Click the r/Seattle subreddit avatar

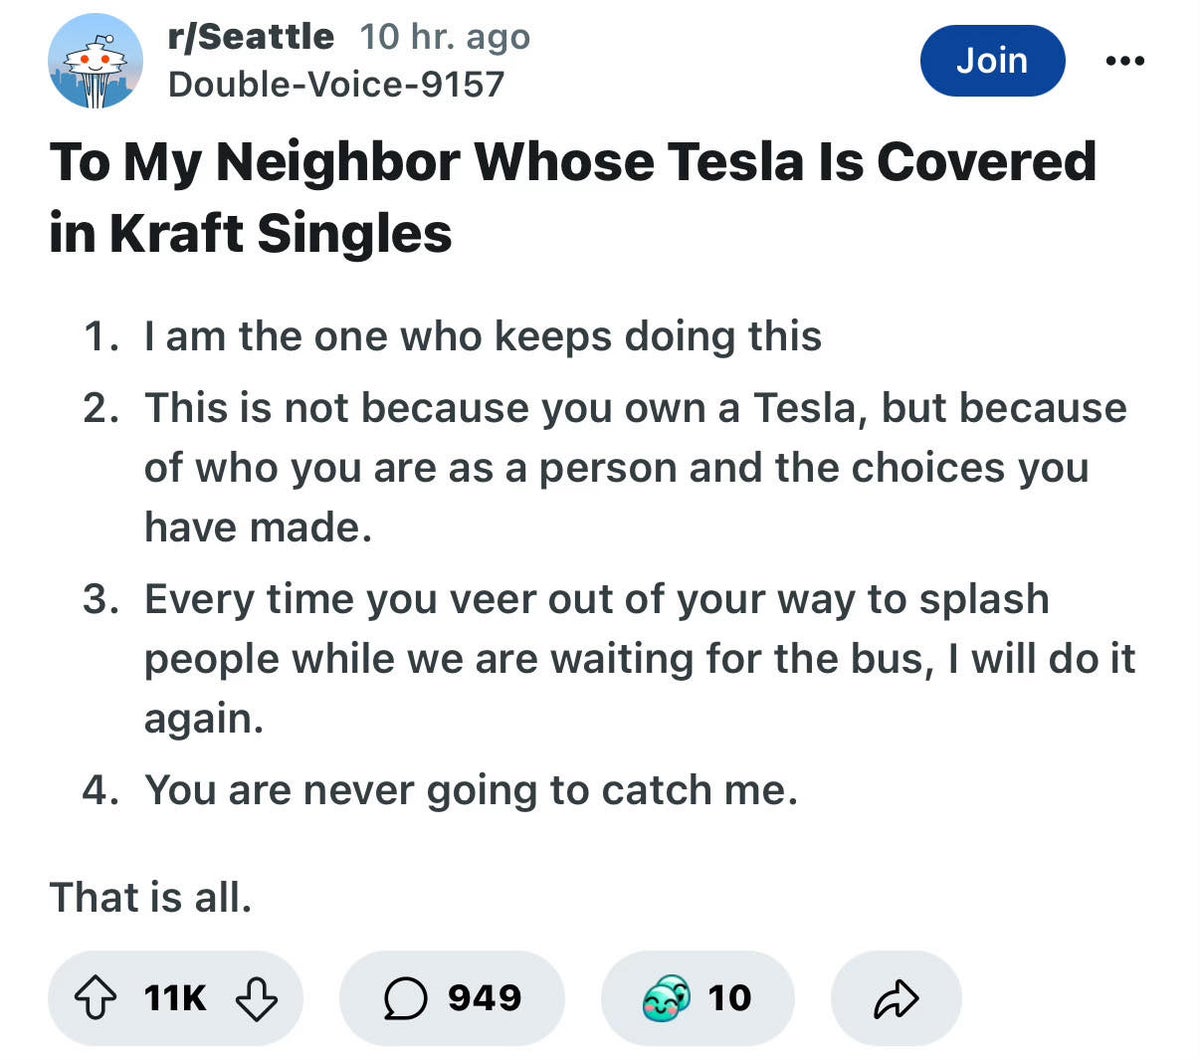point(95,62)
